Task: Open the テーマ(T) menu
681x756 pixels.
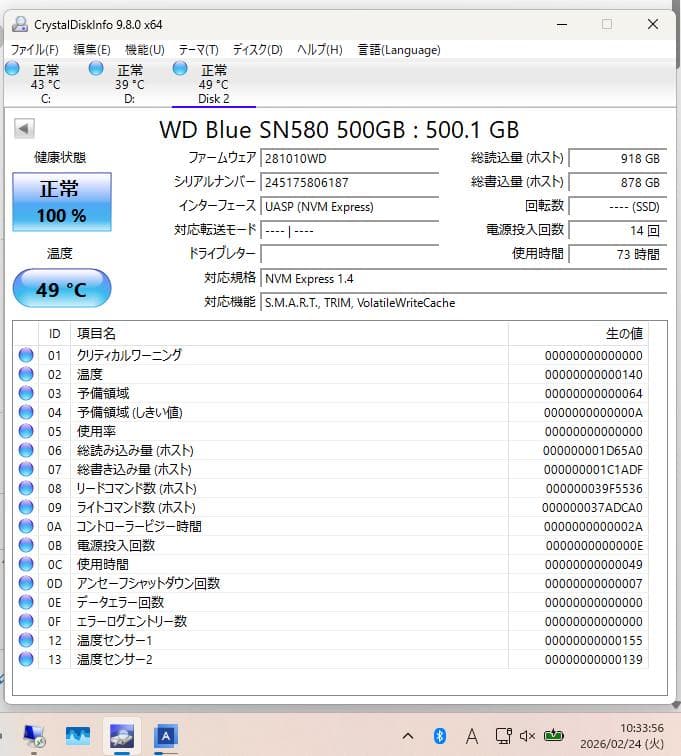Action: point(198,50)
